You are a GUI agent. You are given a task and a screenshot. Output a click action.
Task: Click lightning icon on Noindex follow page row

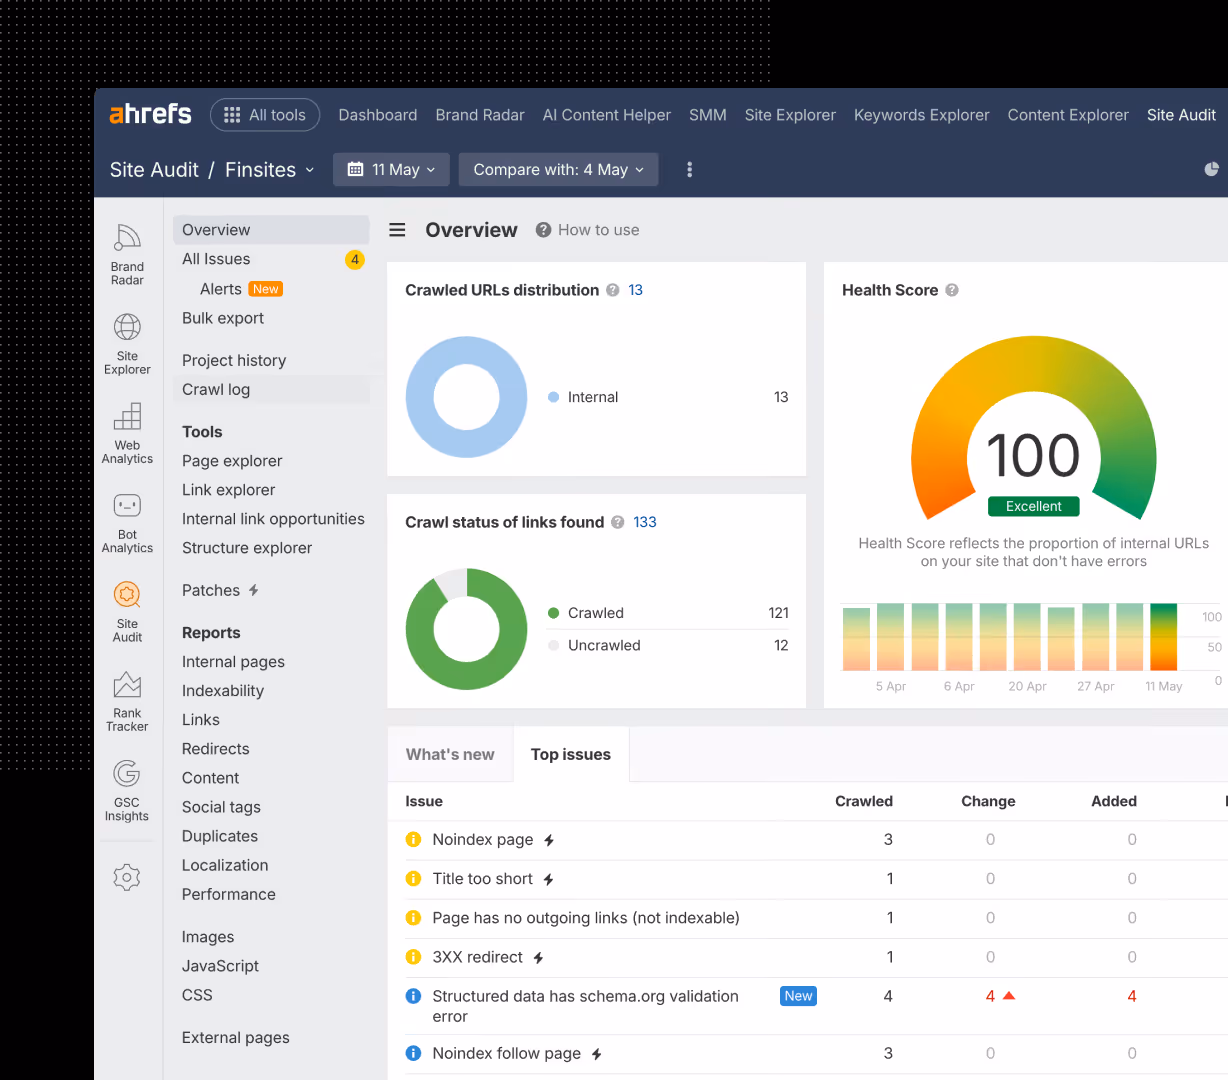click(596, 1054)
